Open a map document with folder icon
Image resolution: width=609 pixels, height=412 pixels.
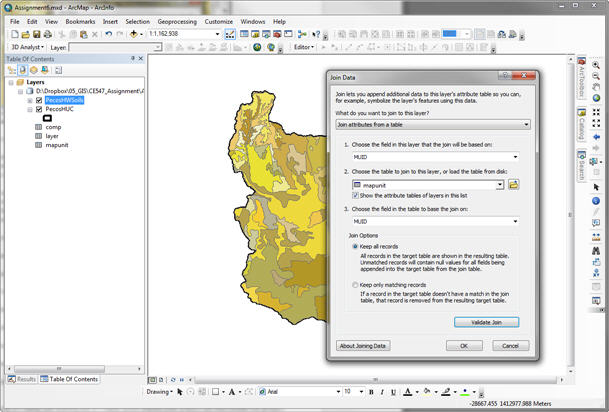click(25, 34)
